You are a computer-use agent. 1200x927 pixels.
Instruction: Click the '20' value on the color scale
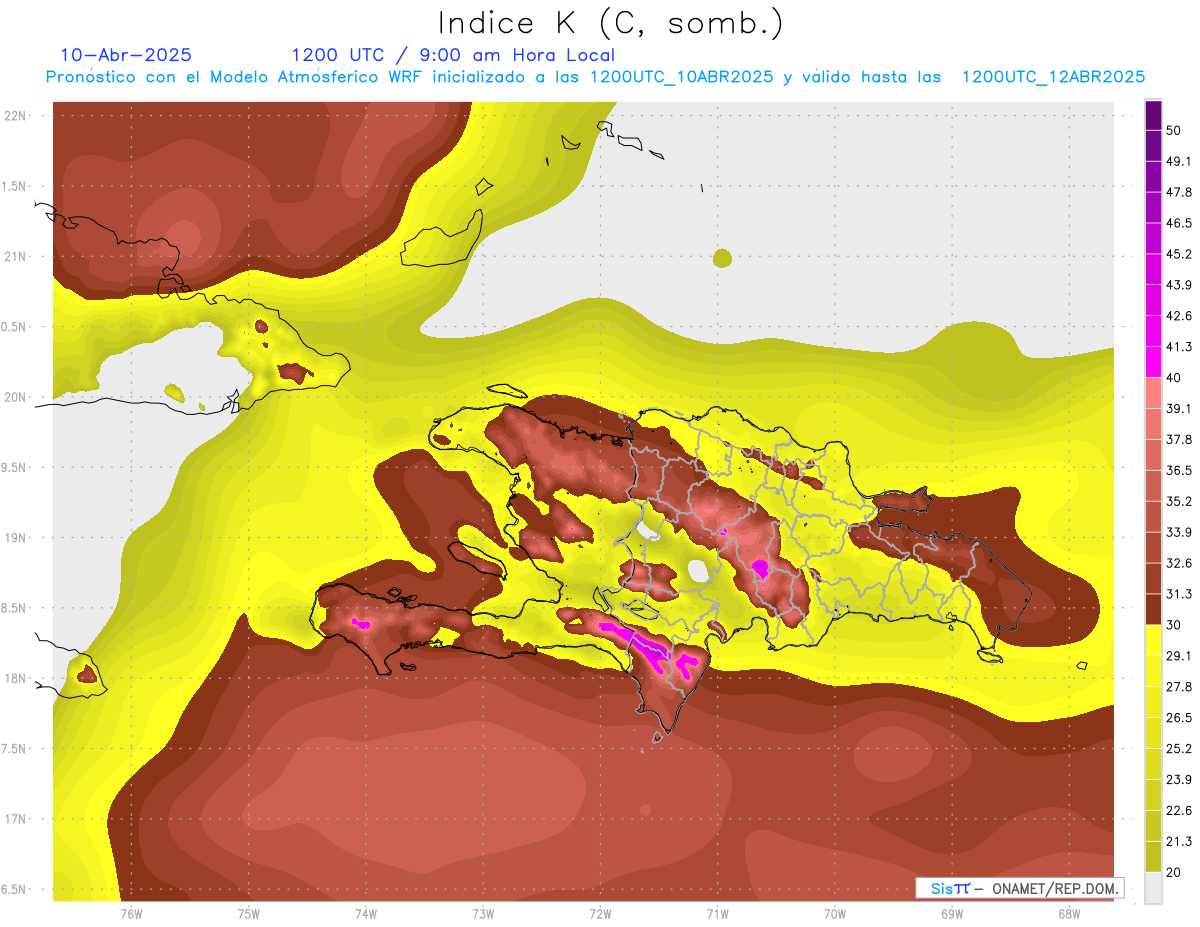1175,872
